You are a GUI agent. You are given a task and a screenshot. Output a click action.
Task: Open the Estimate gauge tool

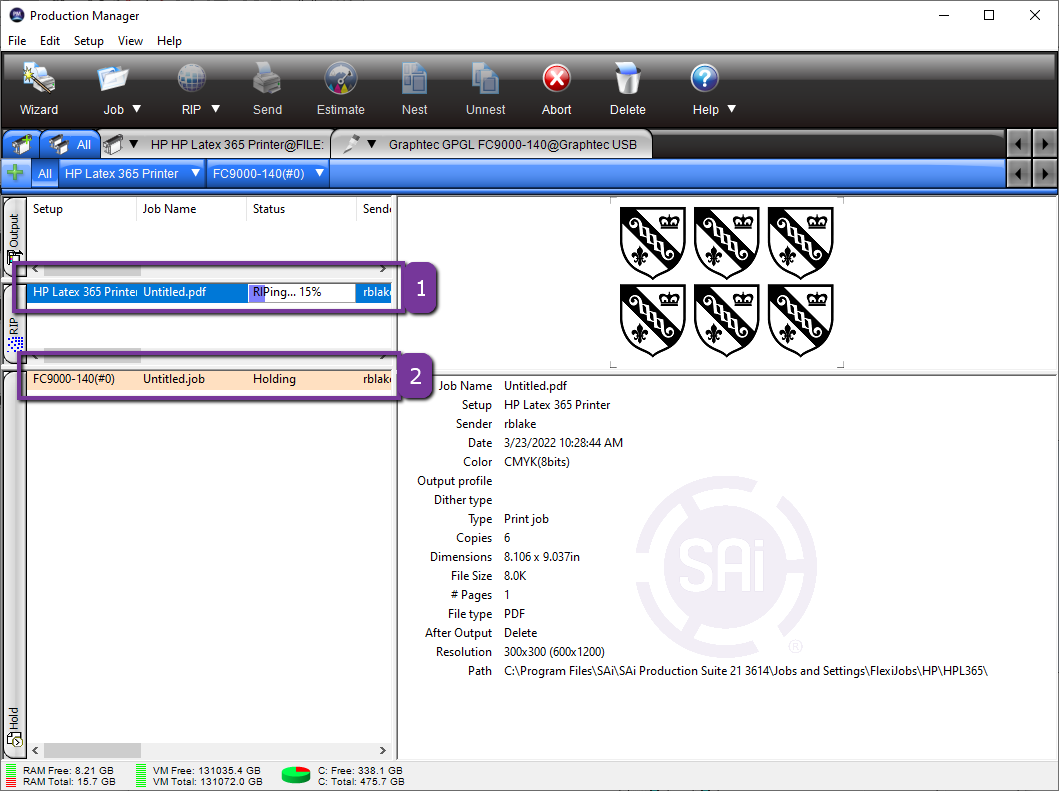point(341,80)
